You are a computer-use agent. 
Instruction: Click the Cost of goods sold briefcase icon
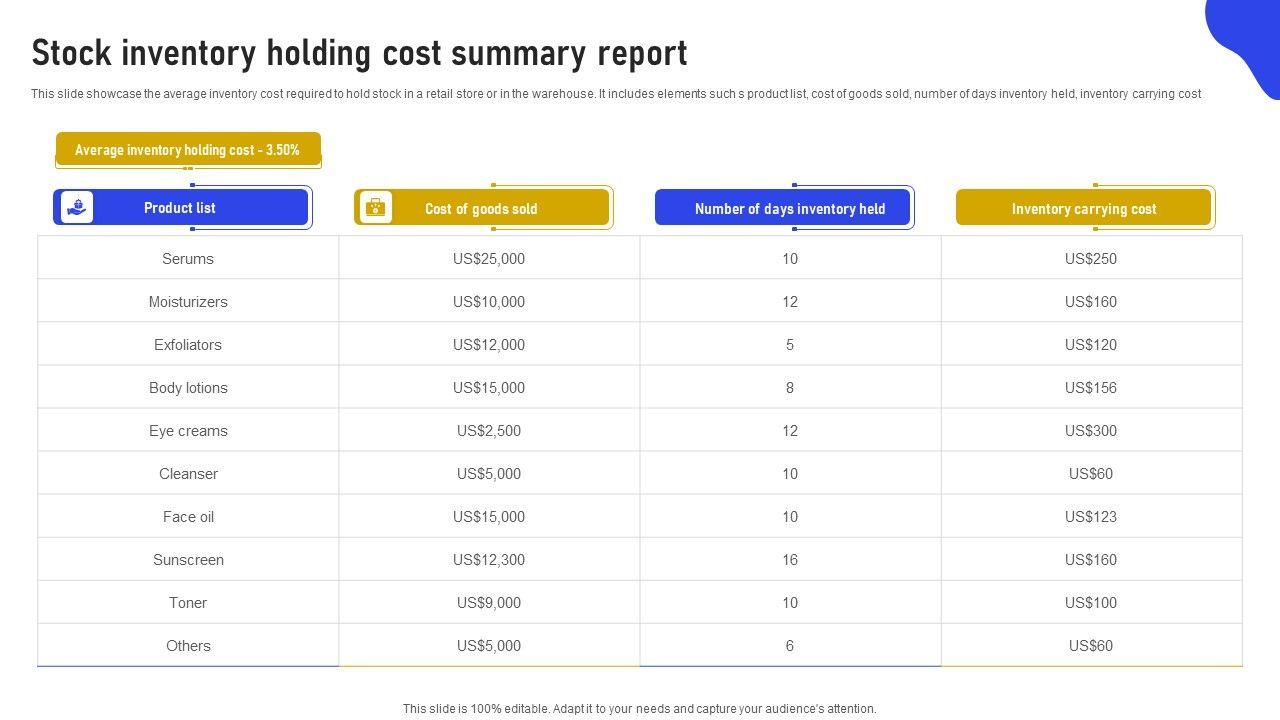375,207
